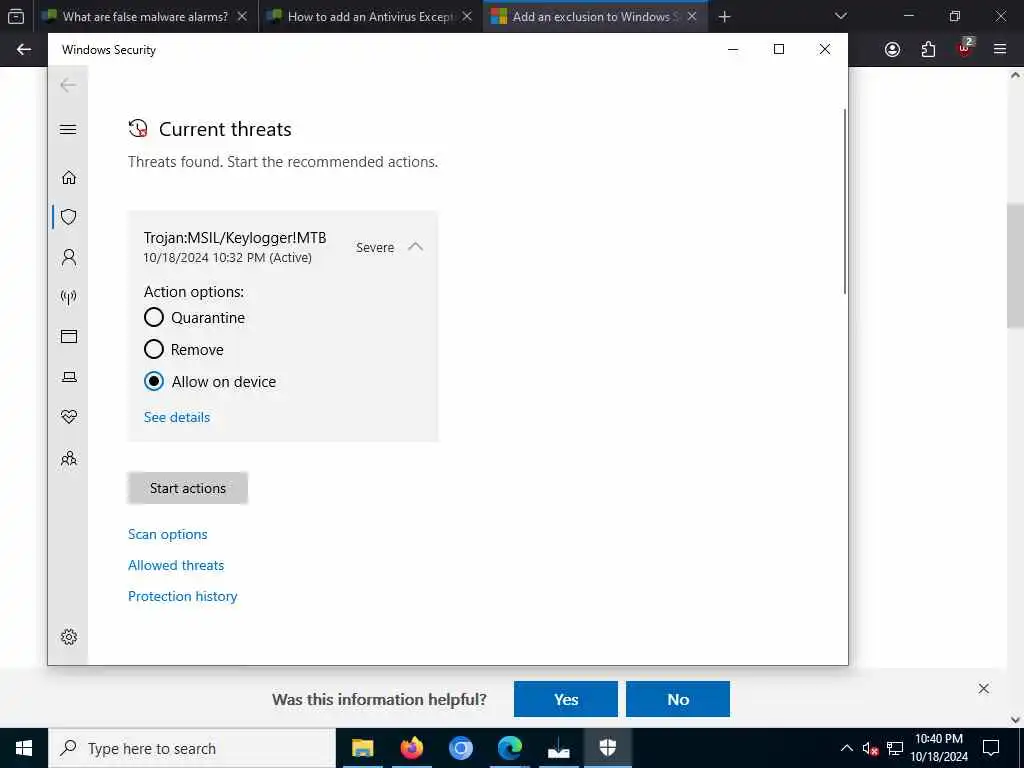Open Virus & threat protection shield icon
The width and height of the screenshot is (1024, 768).
[x=69, y=217]
